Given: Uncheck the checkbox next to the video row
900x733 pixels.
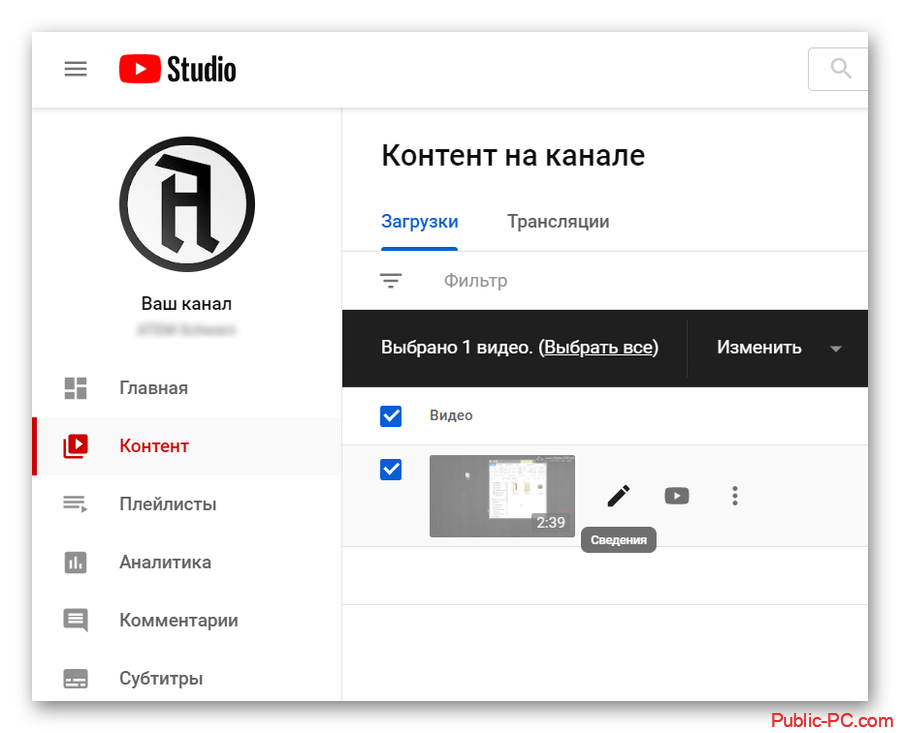Looking at the screenshot, I should pos(391,469).
